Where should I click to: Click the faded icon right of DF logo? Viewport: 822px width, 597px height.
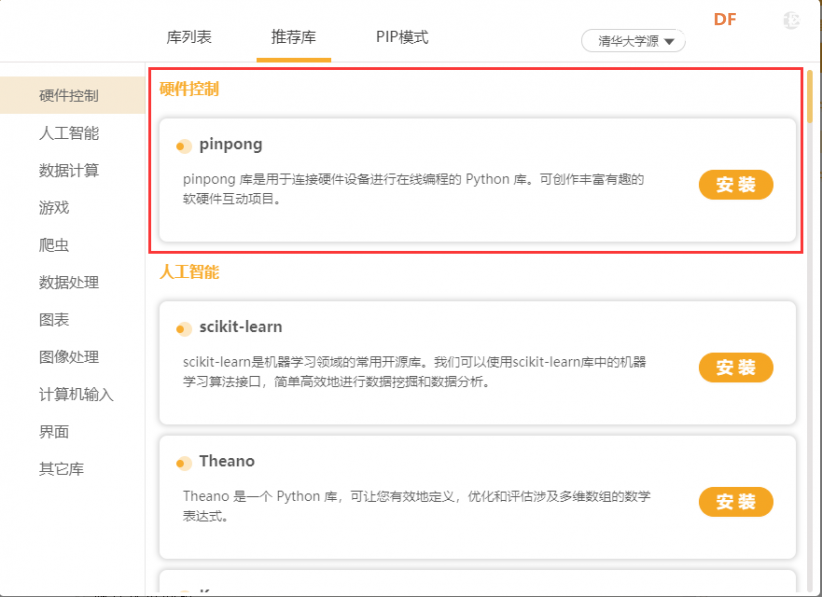[x=792, y=20]
